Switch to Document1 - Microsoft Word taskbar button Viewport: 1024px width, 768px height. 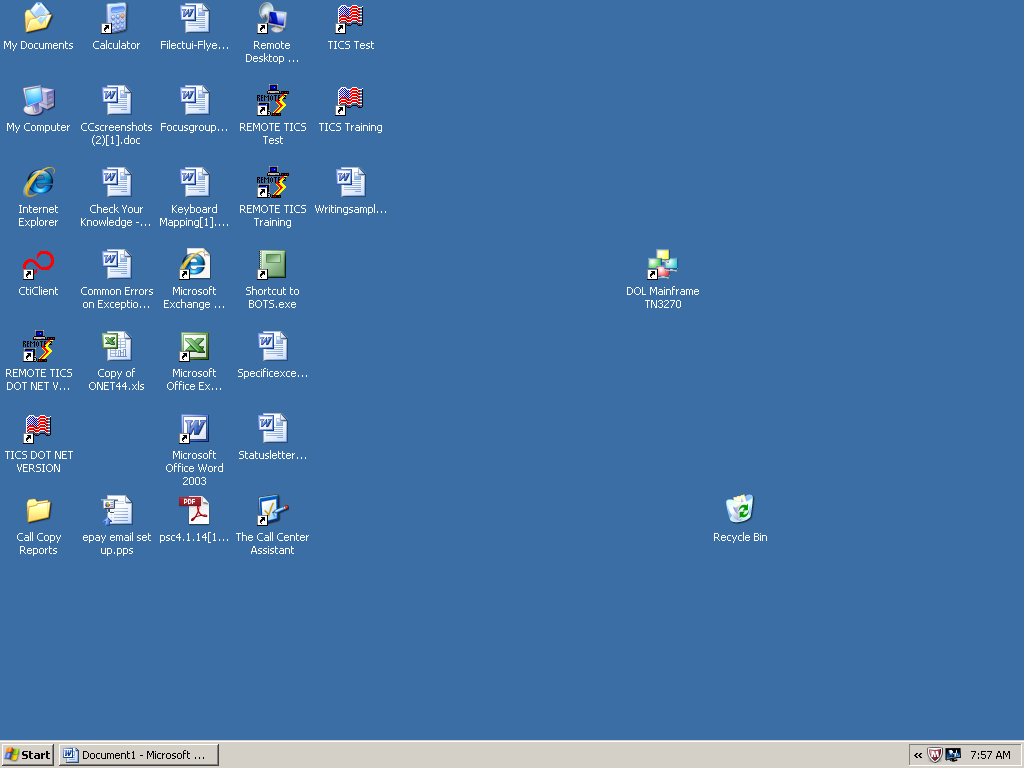tap(138, 755)
